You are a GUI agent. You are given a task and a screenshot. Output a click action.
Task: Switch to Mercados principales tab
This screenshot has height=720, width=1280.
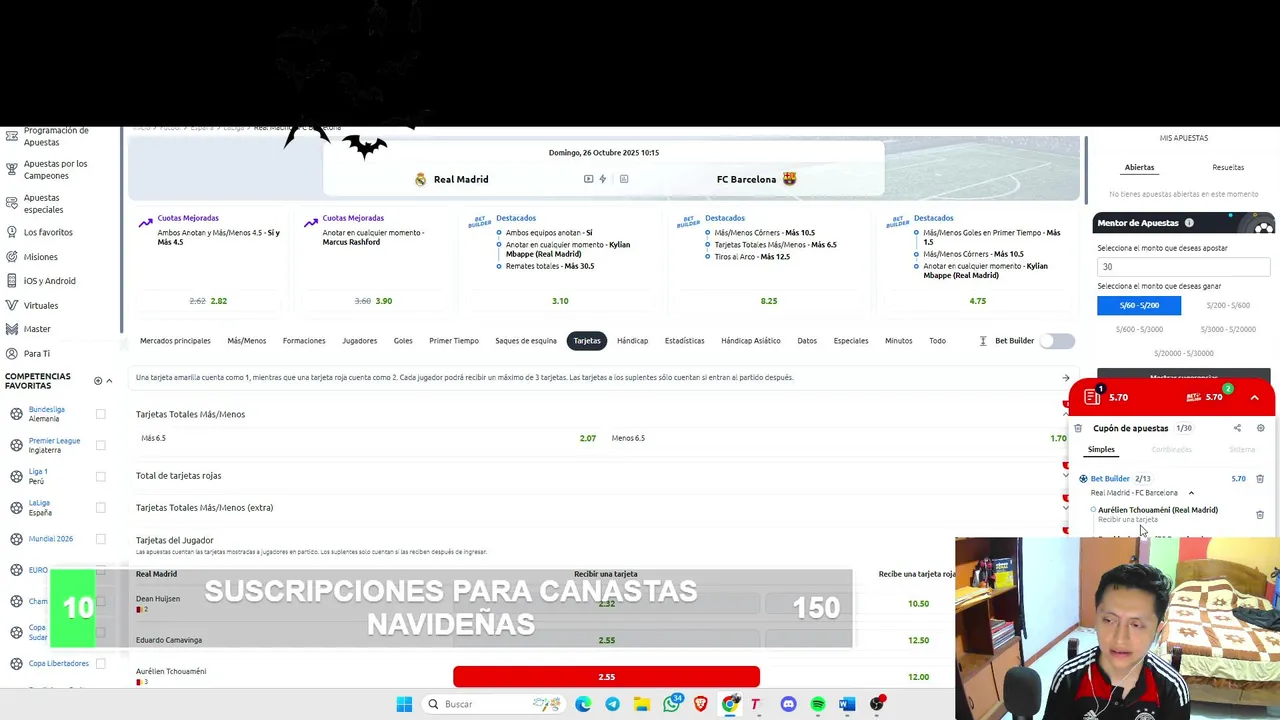tap(175, 341)
